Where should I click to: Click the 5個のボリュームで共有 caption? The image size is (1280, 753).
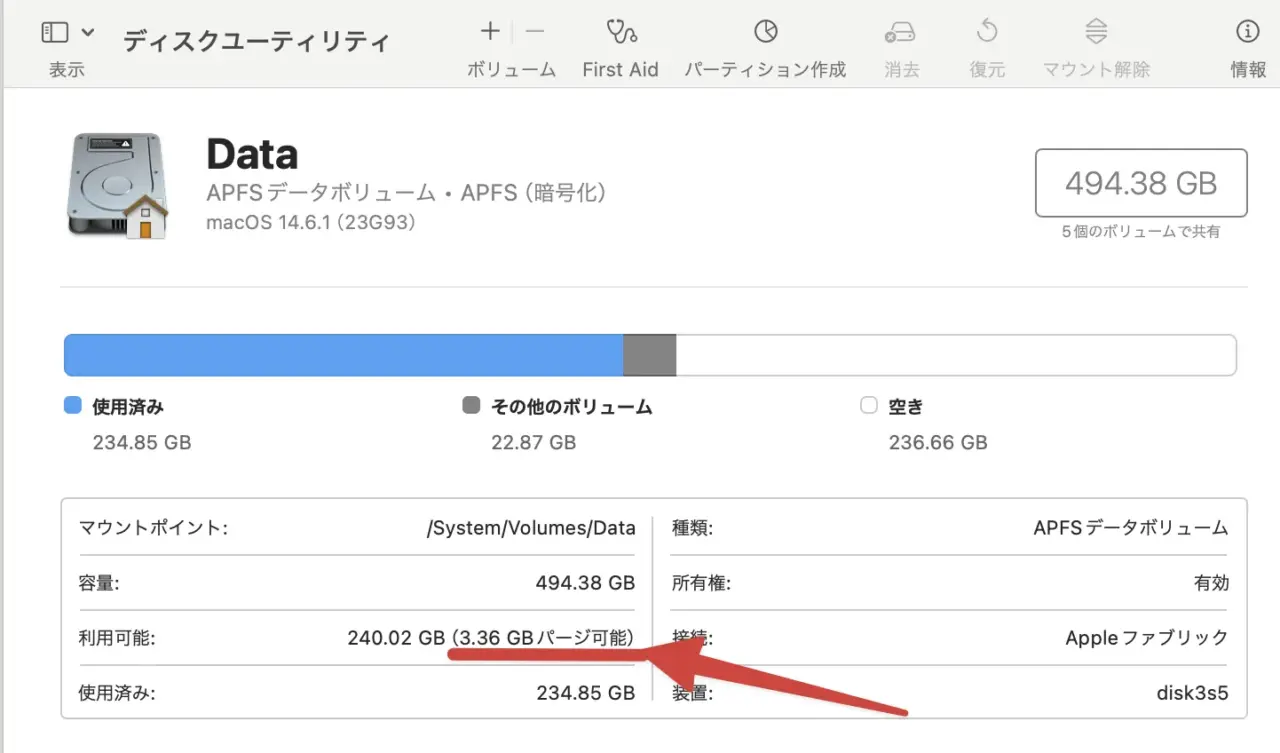point(1141,231)
